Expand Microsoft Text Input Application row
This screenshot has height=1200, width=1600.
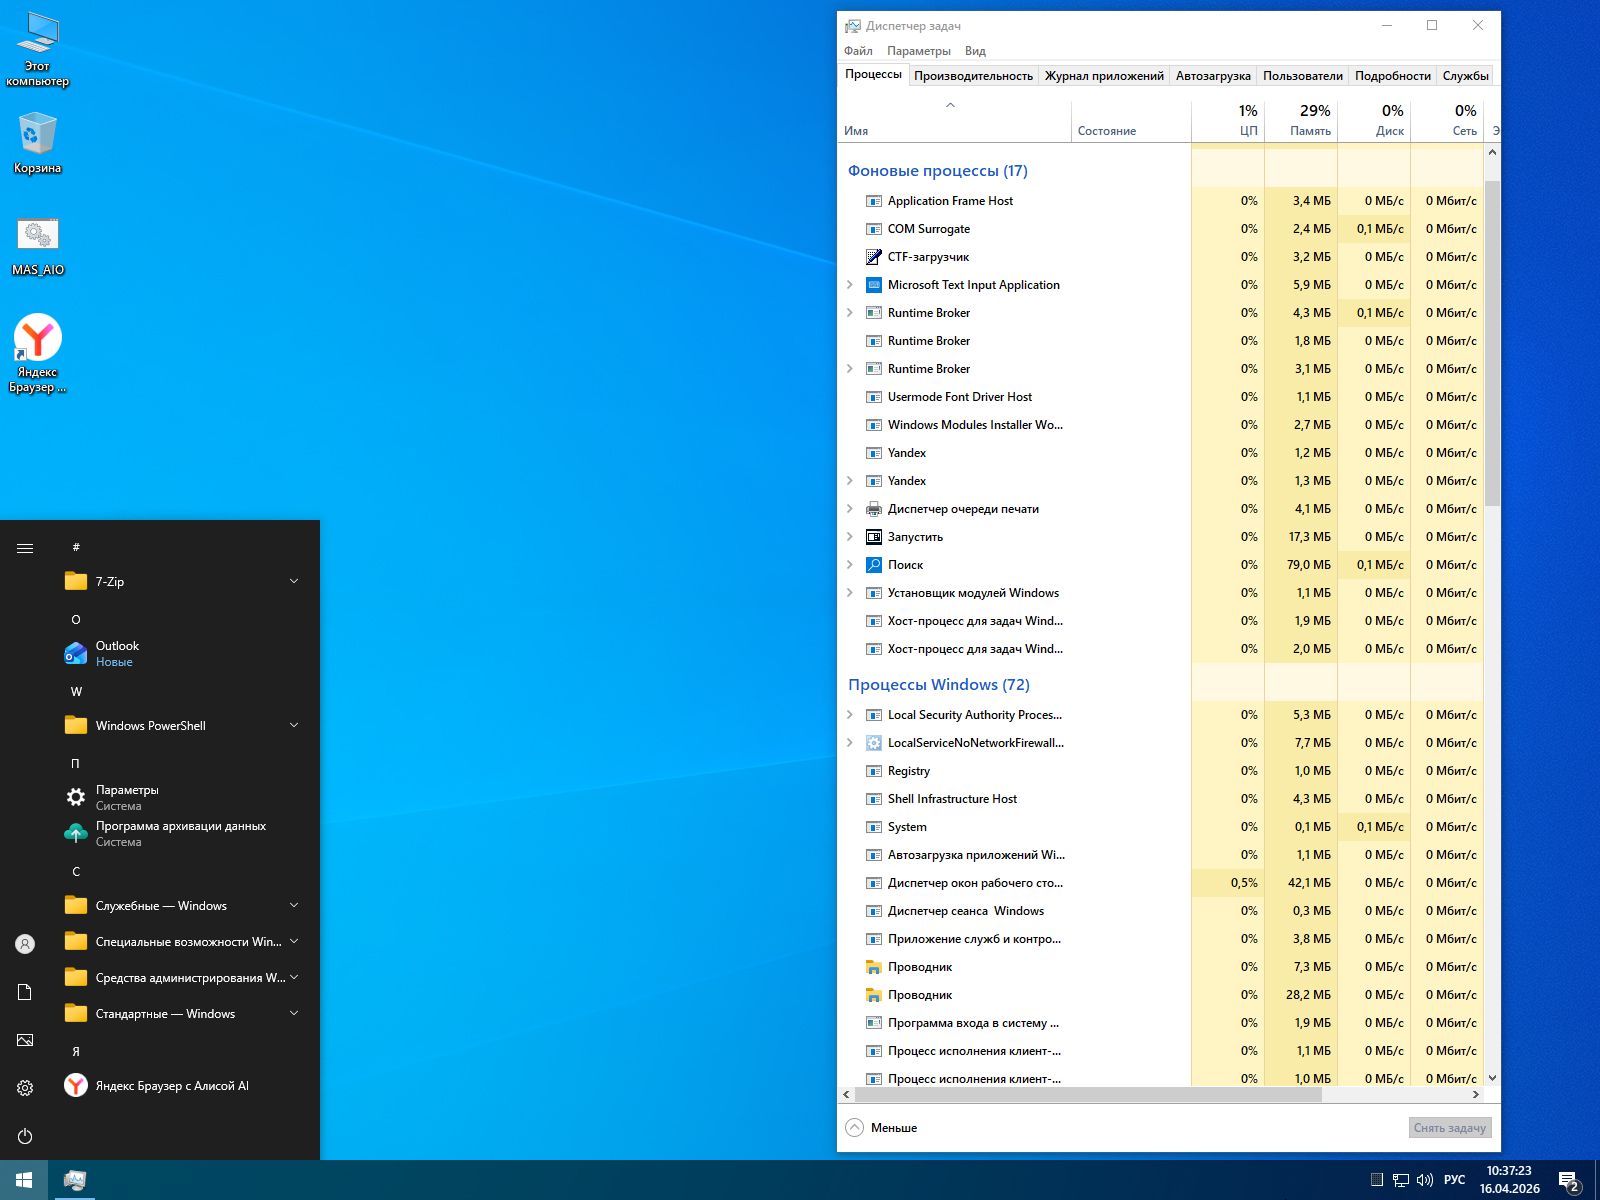tap(850, 285)
